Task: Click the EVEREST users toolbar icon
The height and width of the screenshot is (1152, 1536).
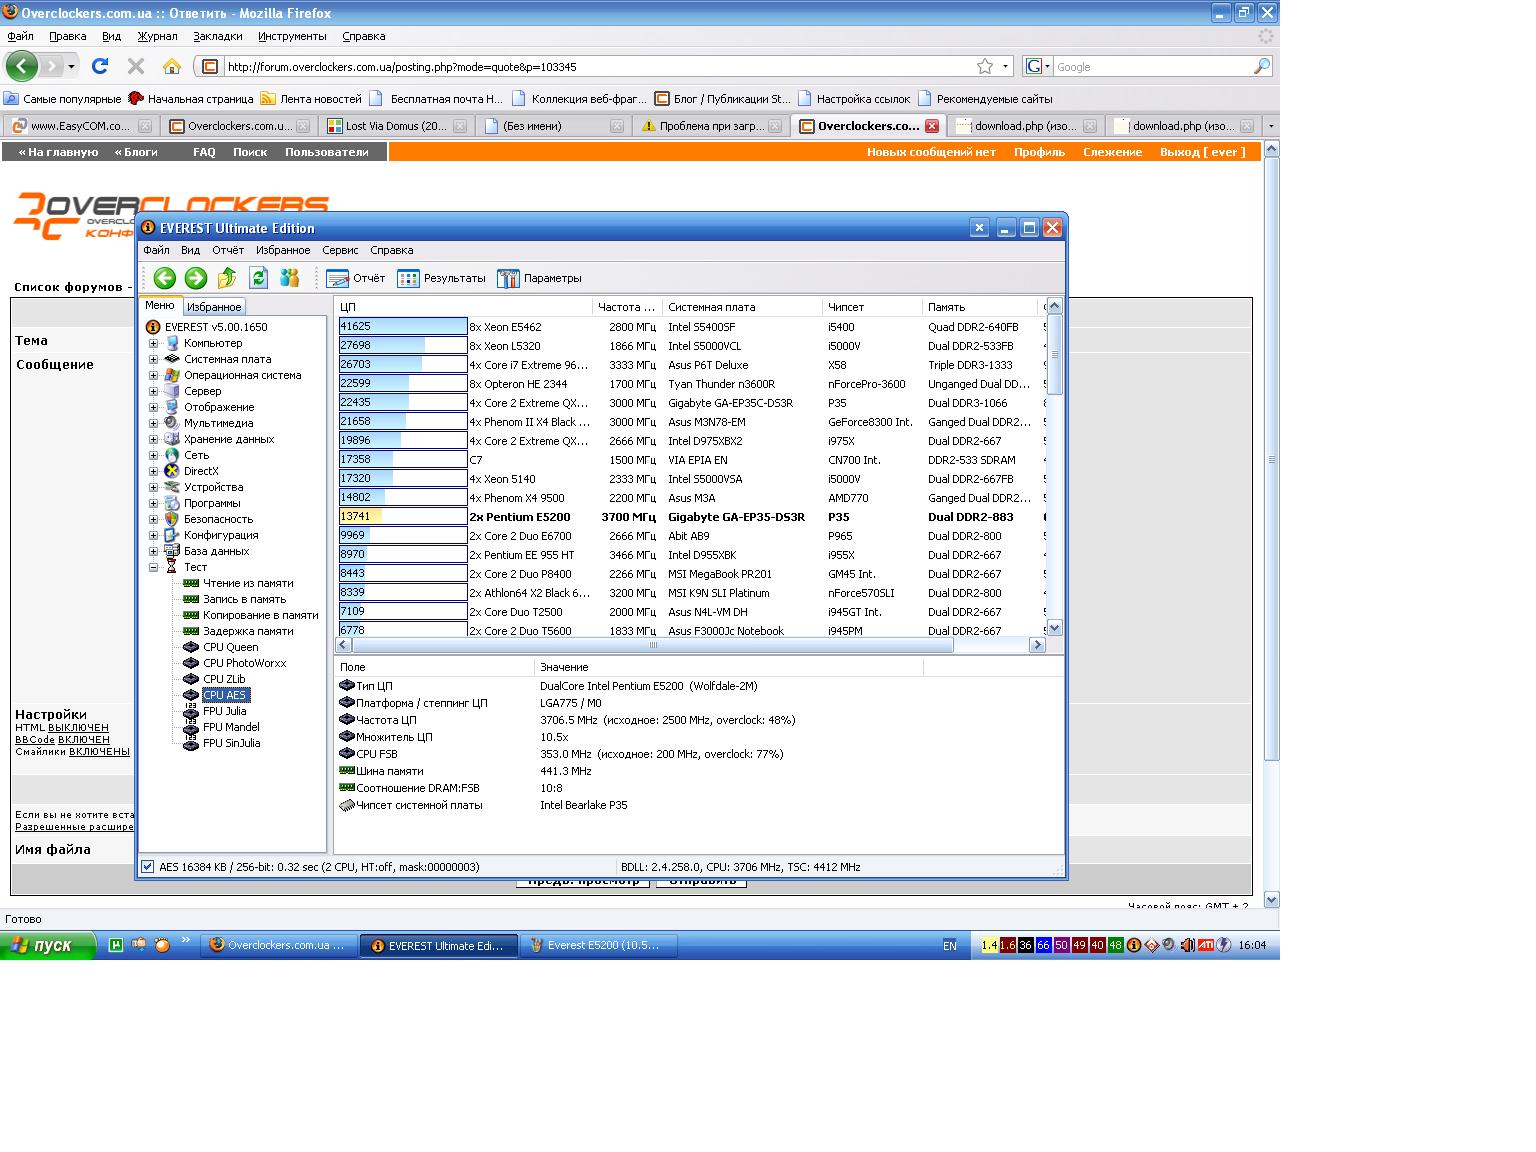Action: [x=290, y=278]
